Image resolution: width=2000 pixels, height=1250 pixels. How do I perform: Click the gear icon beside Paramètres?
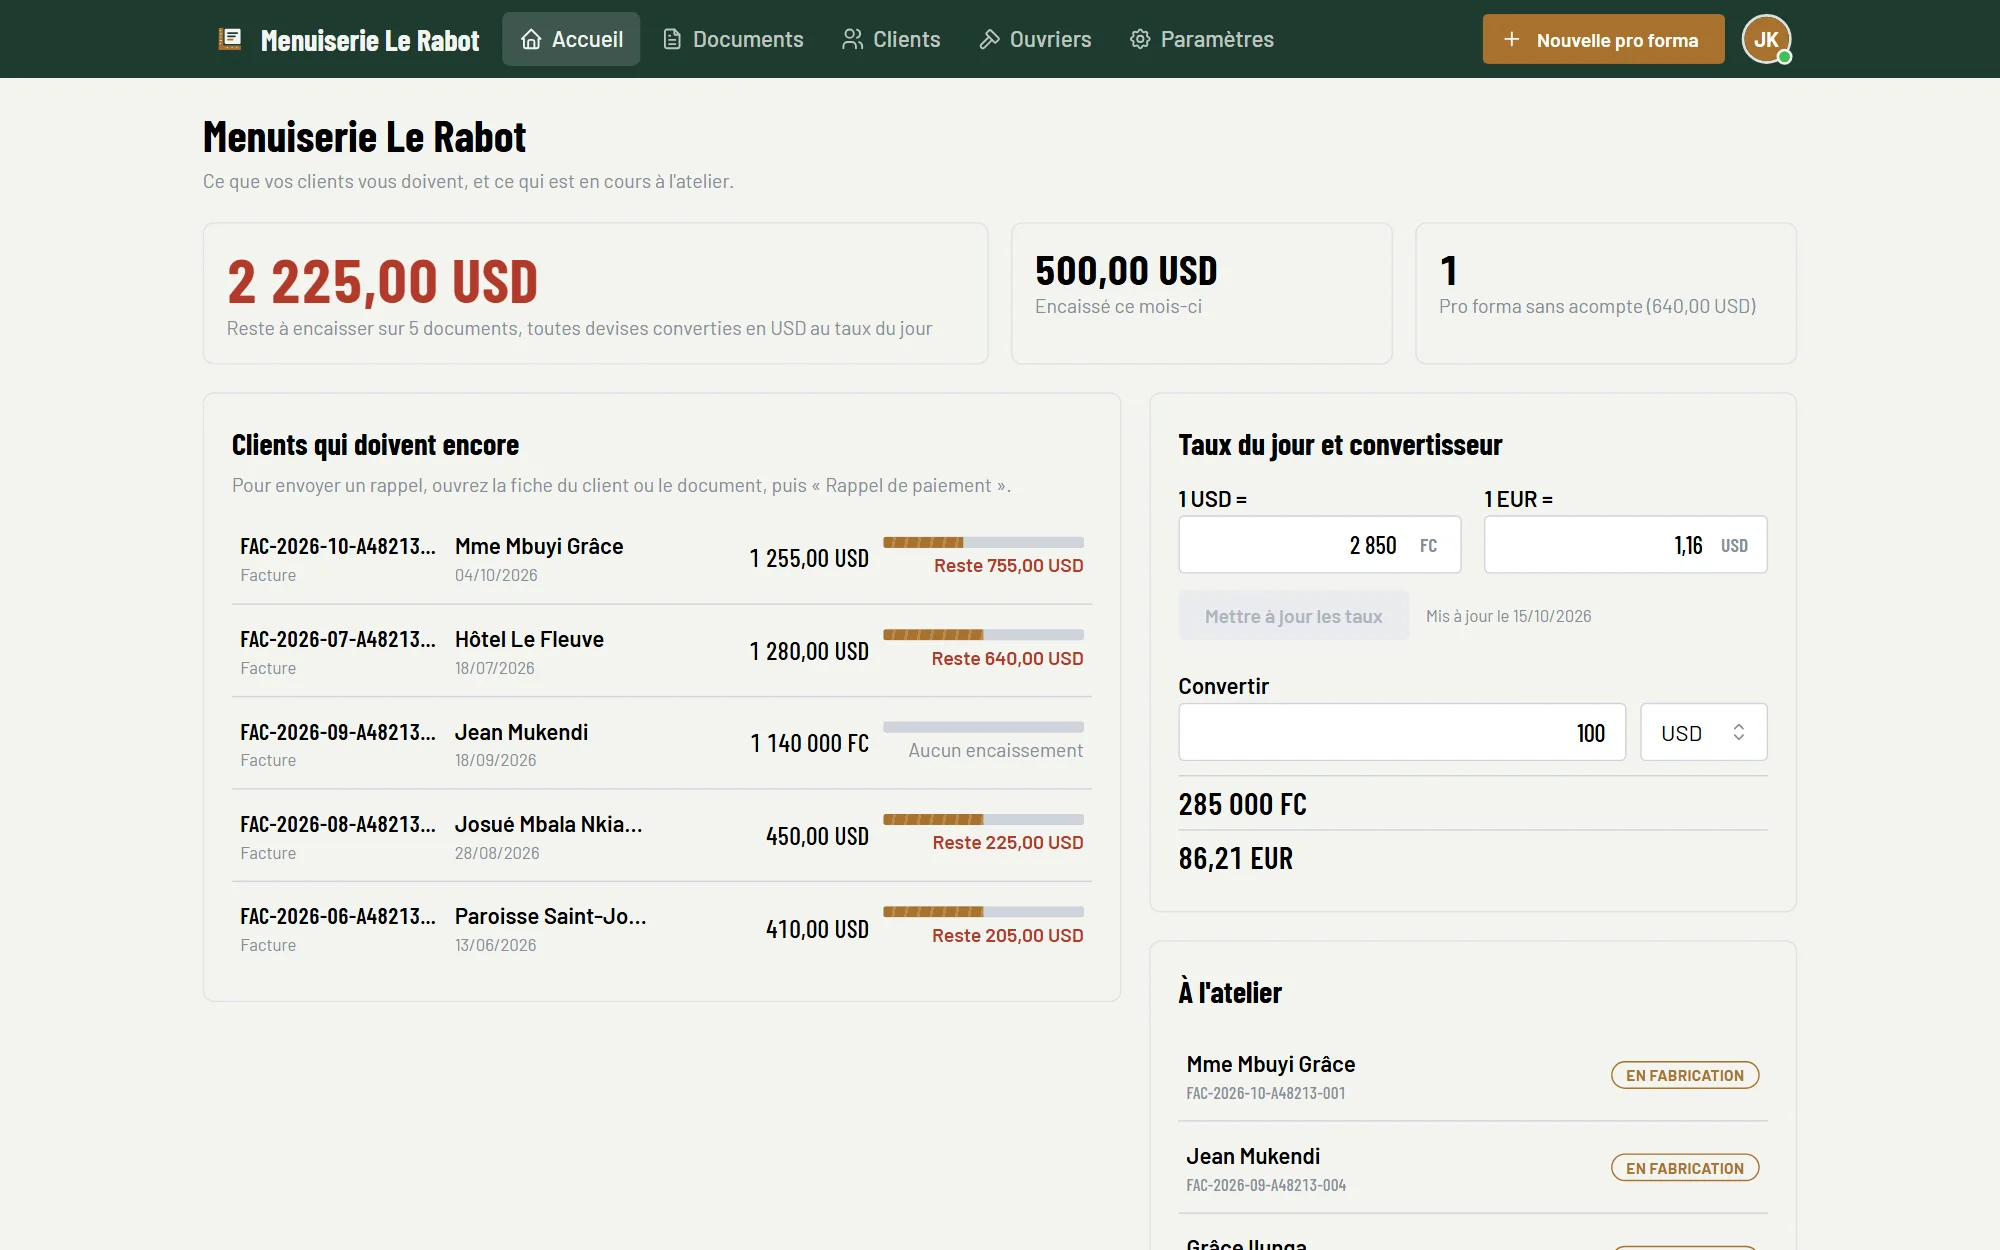1140,39
